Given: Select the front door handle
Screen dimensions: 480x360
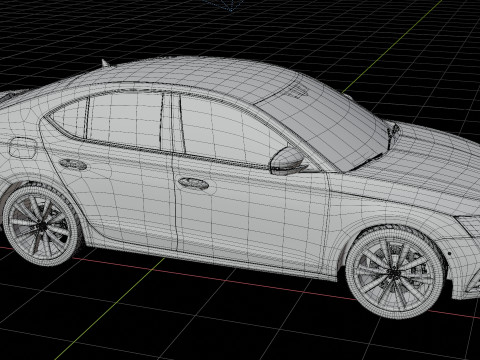Looking at the screenshot, I should (x=193, y=183).
